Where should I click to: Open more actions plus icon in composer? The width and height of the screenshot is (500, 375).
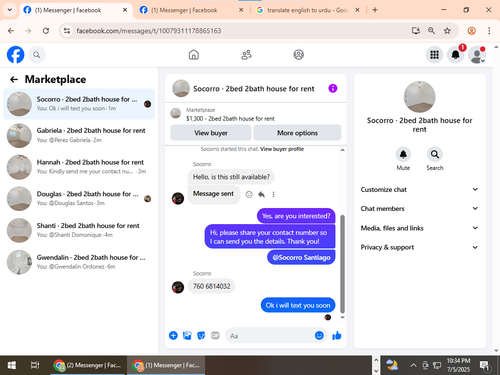173,335
